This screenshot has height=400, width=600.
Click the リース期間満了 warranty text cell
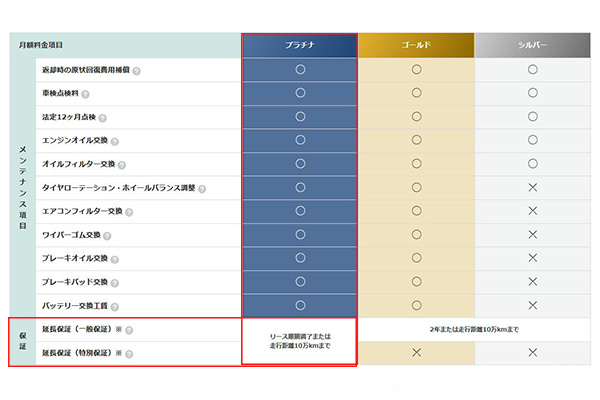(300, 341)
